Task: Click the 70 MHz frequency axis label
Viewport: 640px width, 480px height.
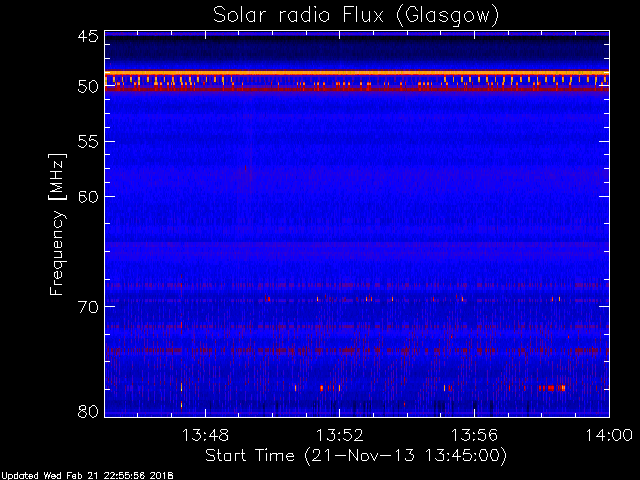Action: (x=88, y=307)
